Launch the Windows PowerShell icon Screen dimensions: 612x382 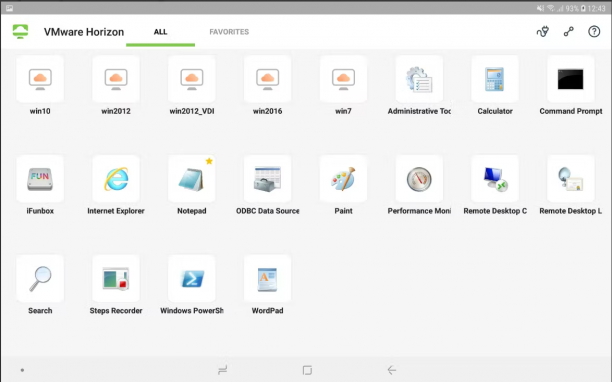[x=192, y=278]
